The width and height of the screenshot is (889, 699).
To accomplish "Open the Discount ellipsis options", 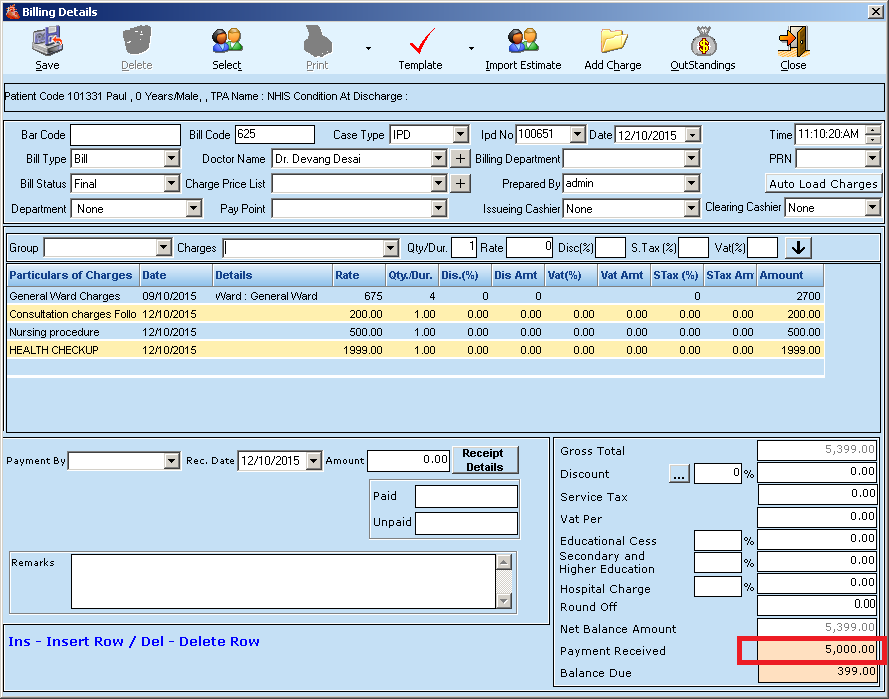I will coord(679,474).
